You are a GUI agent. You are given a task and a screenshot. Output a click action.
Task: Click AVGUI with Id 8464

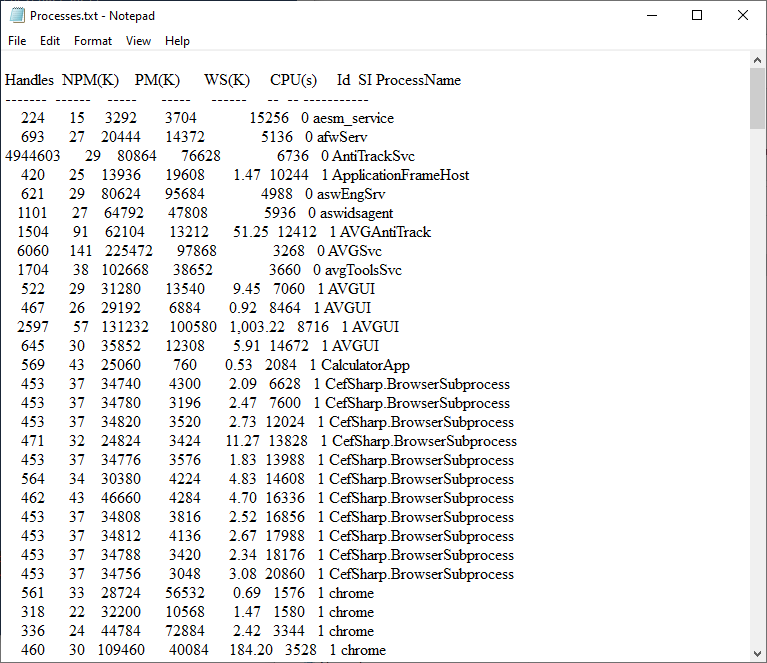tap(347, 308)
